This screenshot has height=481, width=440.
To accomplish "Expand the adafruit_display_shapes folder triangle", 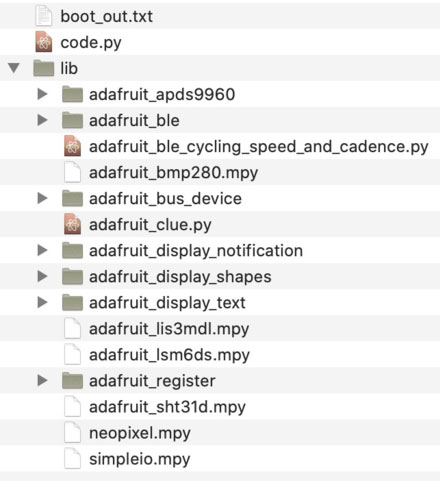I will [x=42, y=276].
